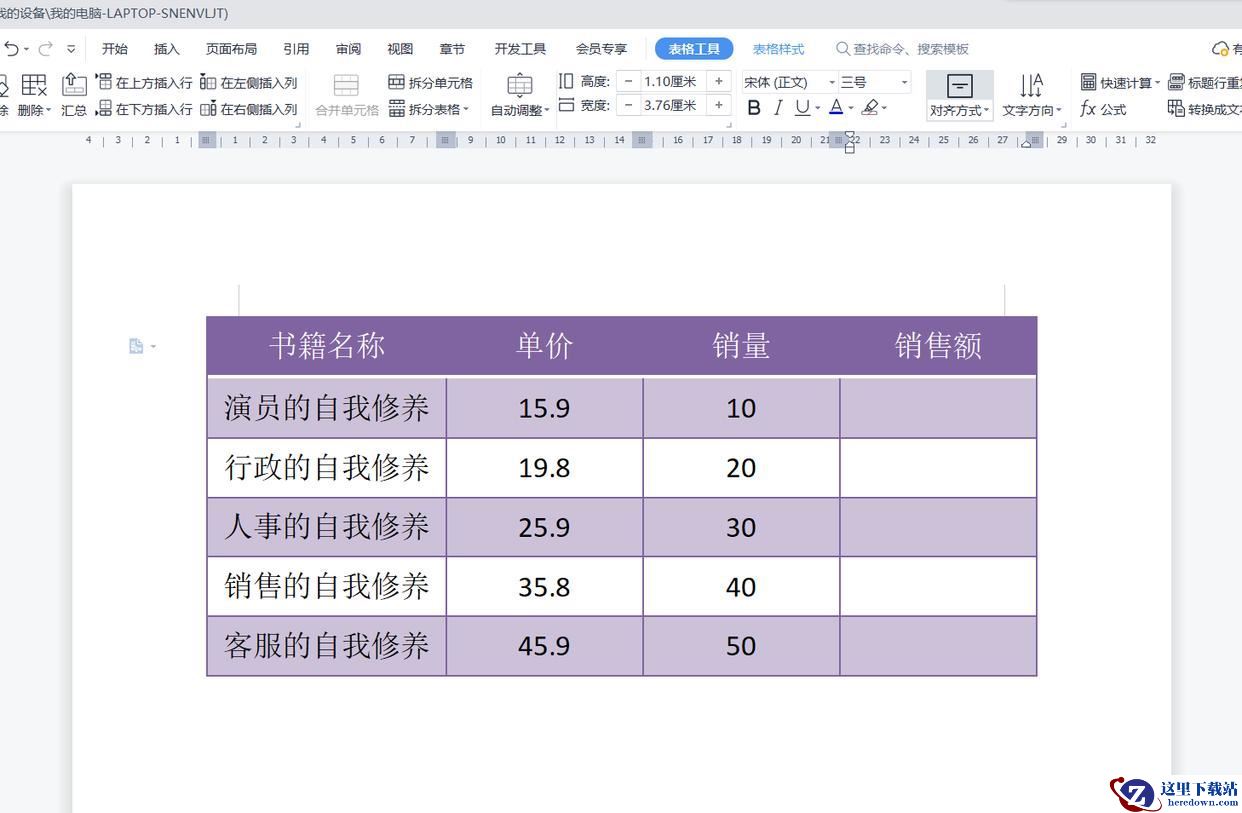Click the 公式 formula icon
Viewport: 1242px width, 813px height.
click(1103, 109)
